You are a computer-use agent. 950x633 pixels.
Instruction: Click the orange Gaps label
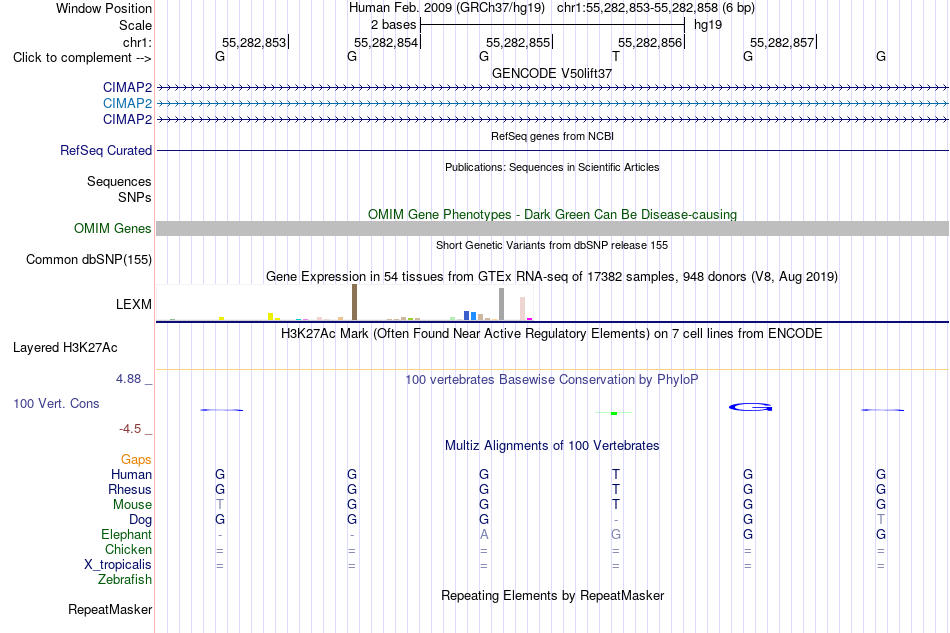coord(136,460)
